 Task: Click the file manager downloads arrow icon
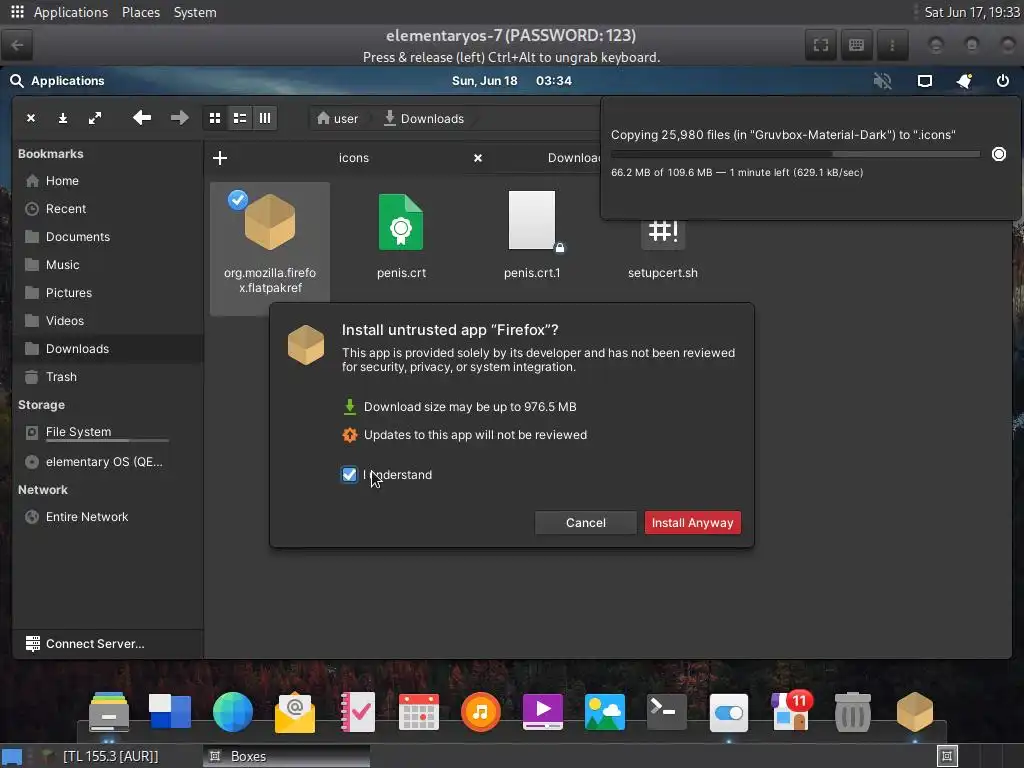click(63, 118)
